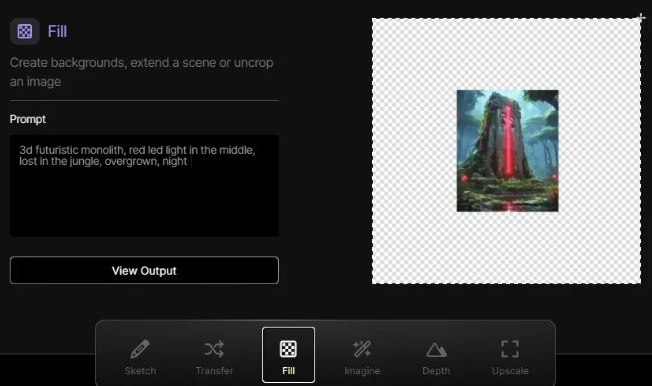This screenshot has width=652, height=386.
Task: Select the Sketch pencil tool icon
Action: coord(140,349)
